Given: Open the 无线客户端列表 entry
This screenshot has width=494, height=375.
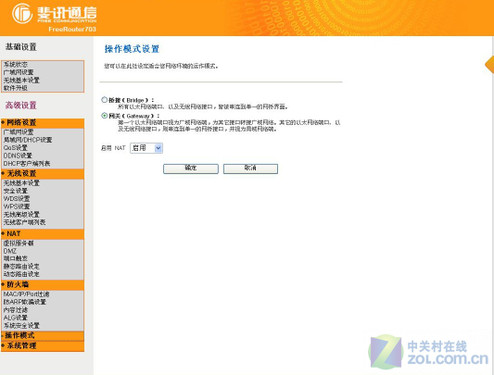Looking at the screenshot, I should coord(24,222).
